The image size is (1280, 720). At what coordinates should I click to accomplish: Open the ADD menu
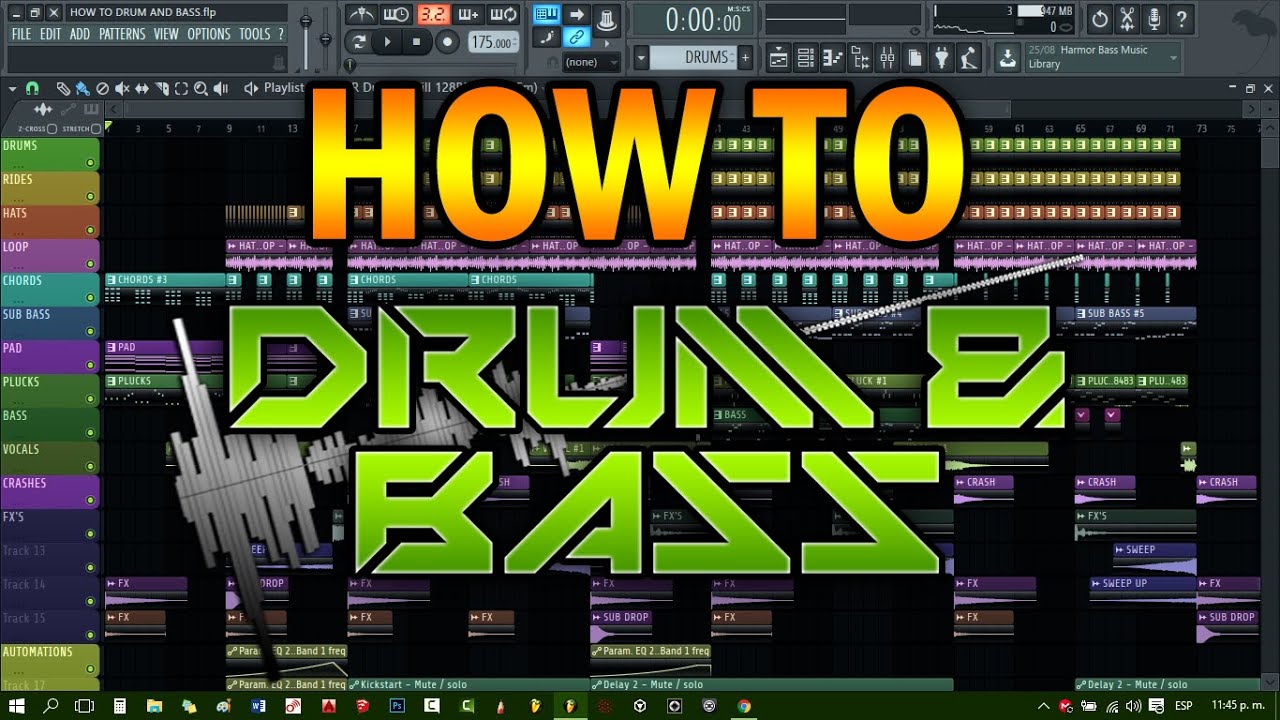[80, 34]
